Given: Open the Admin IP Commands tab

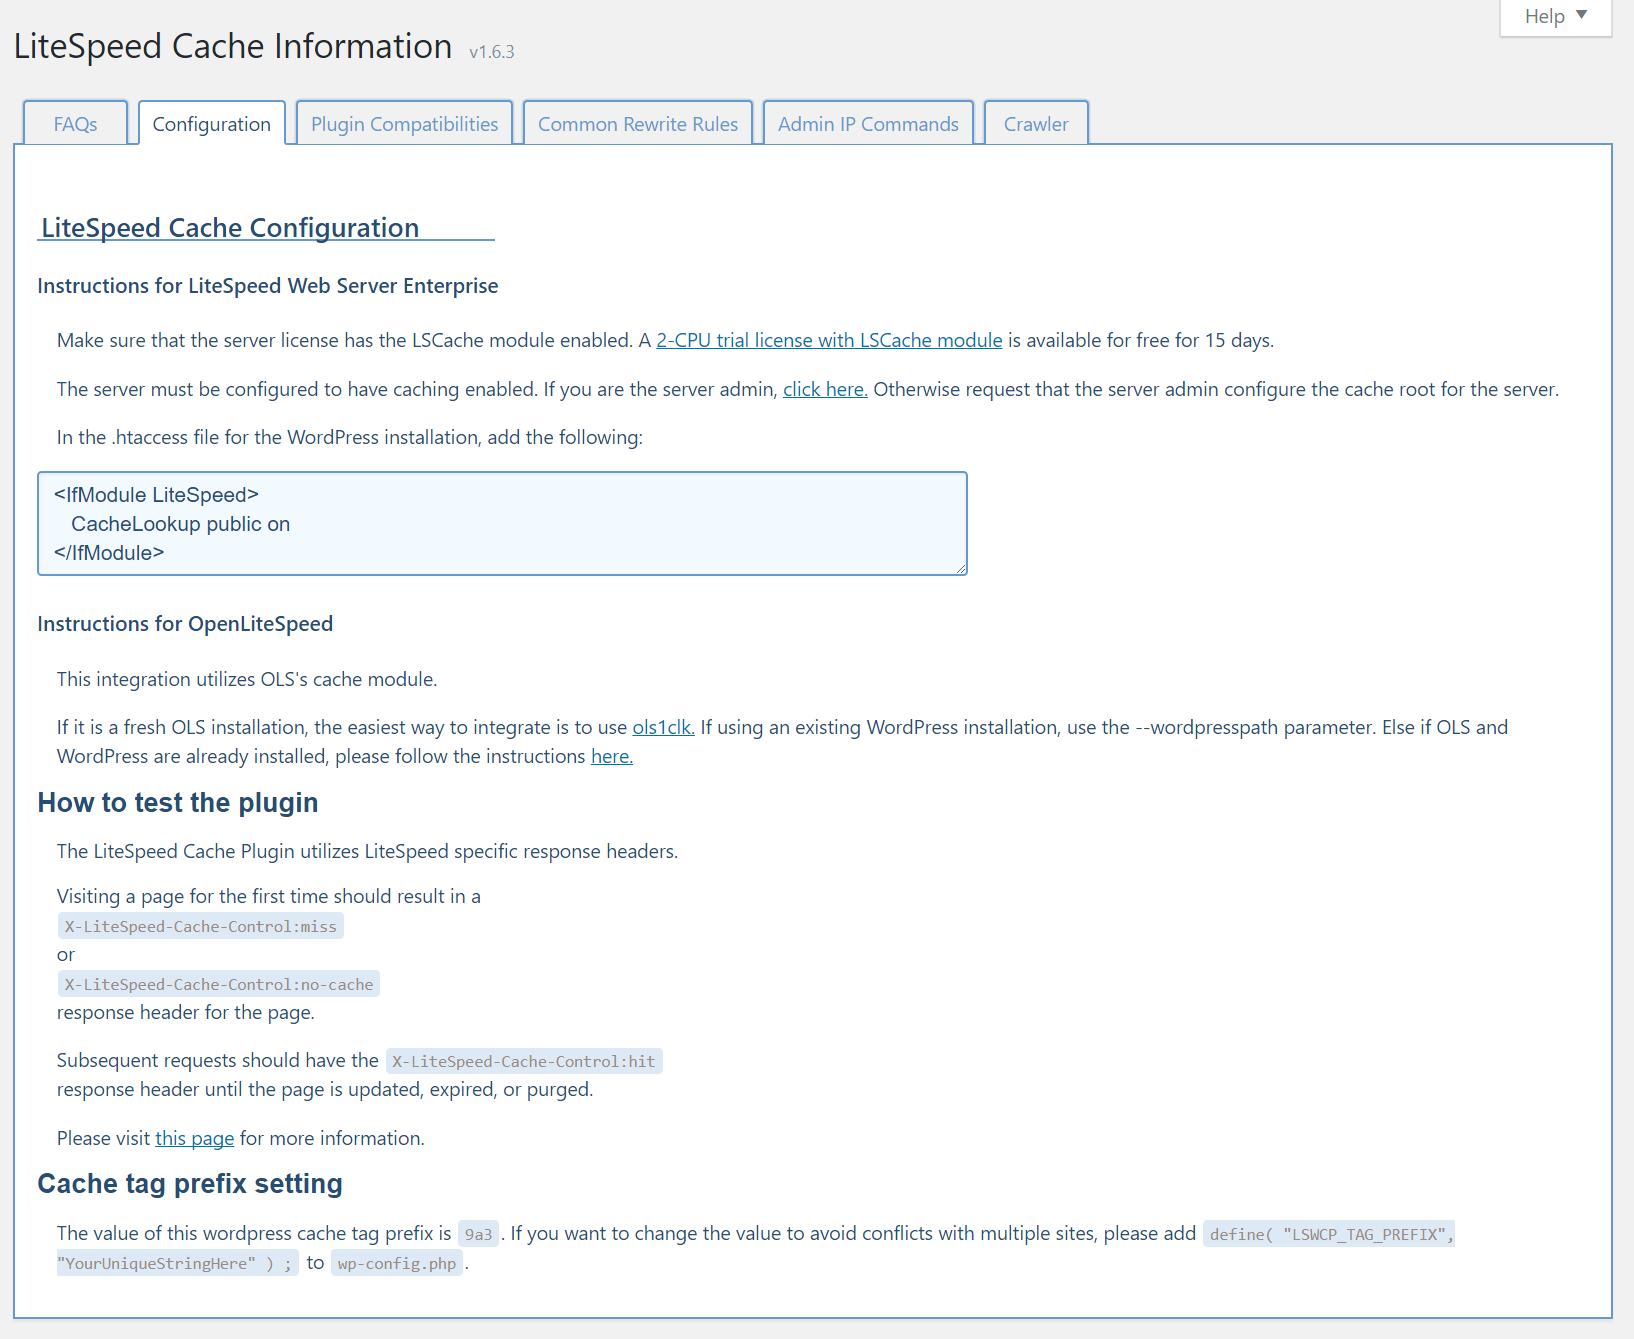Looking at the screenshot, I should pyautogui.click(x=868, y=123).
